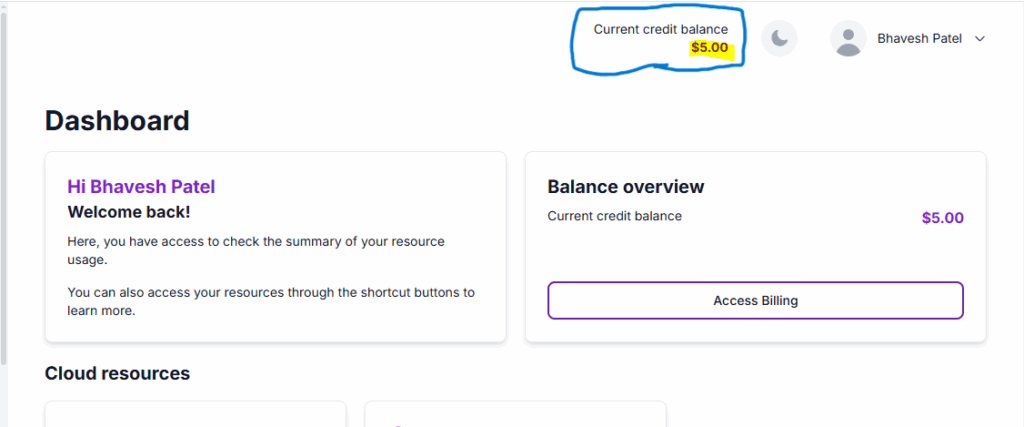Click the Balance overview card title
Screen dimensions: 1024x427
click(x=626, y=187)
